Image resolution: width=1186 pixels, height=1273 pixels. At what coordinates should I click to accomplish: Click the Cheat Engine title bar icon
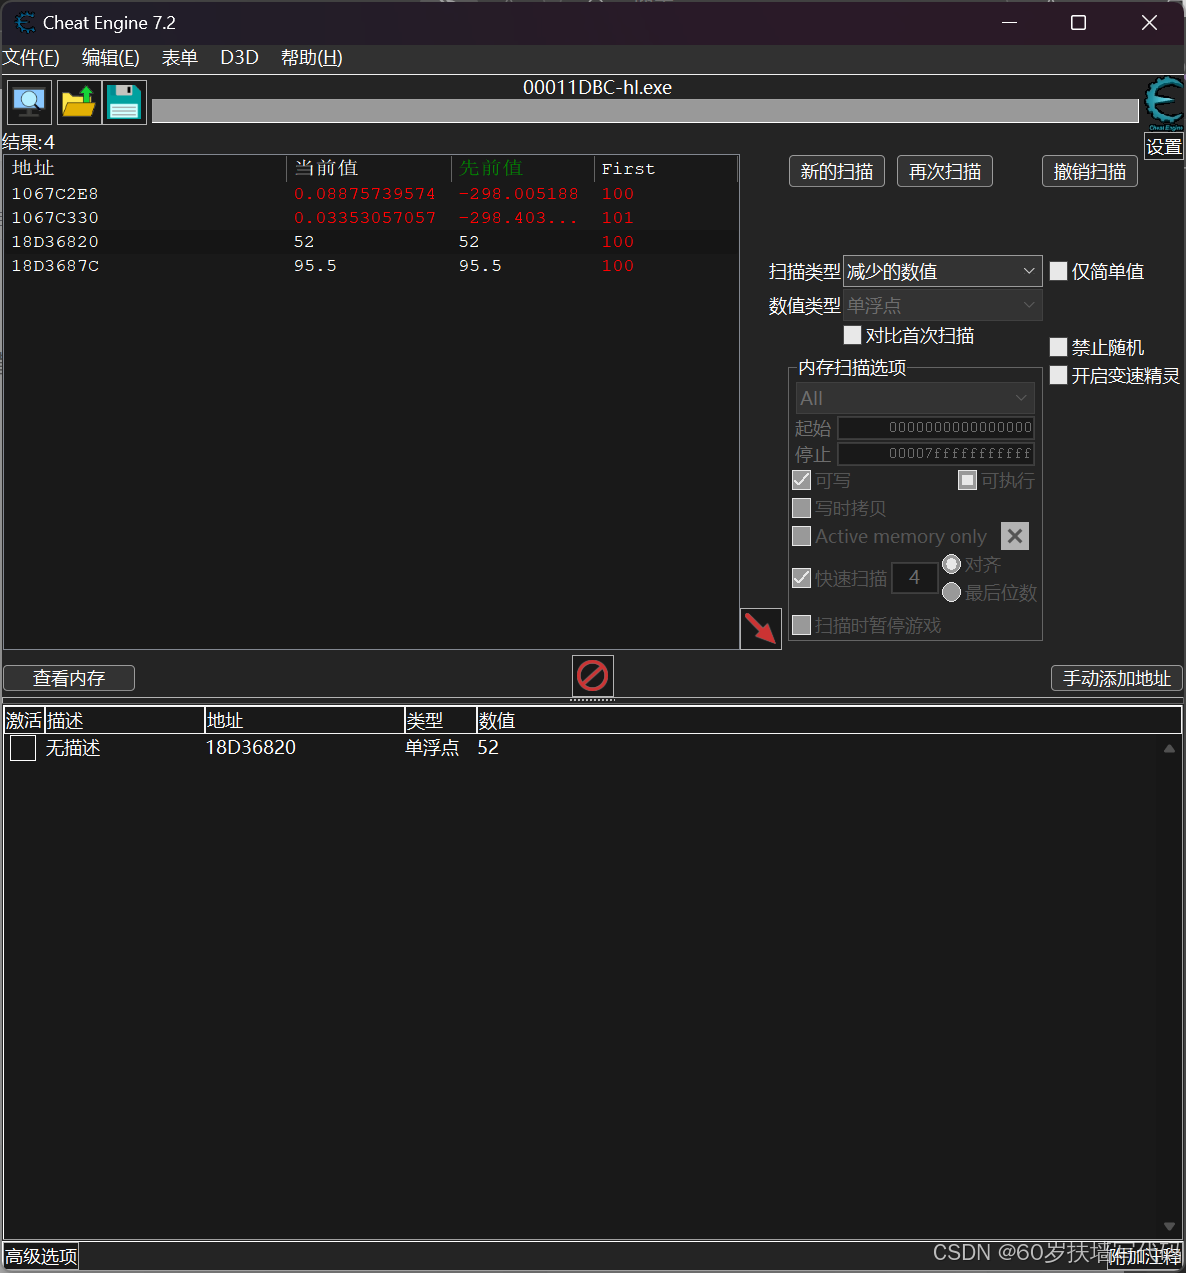[25, 22]
